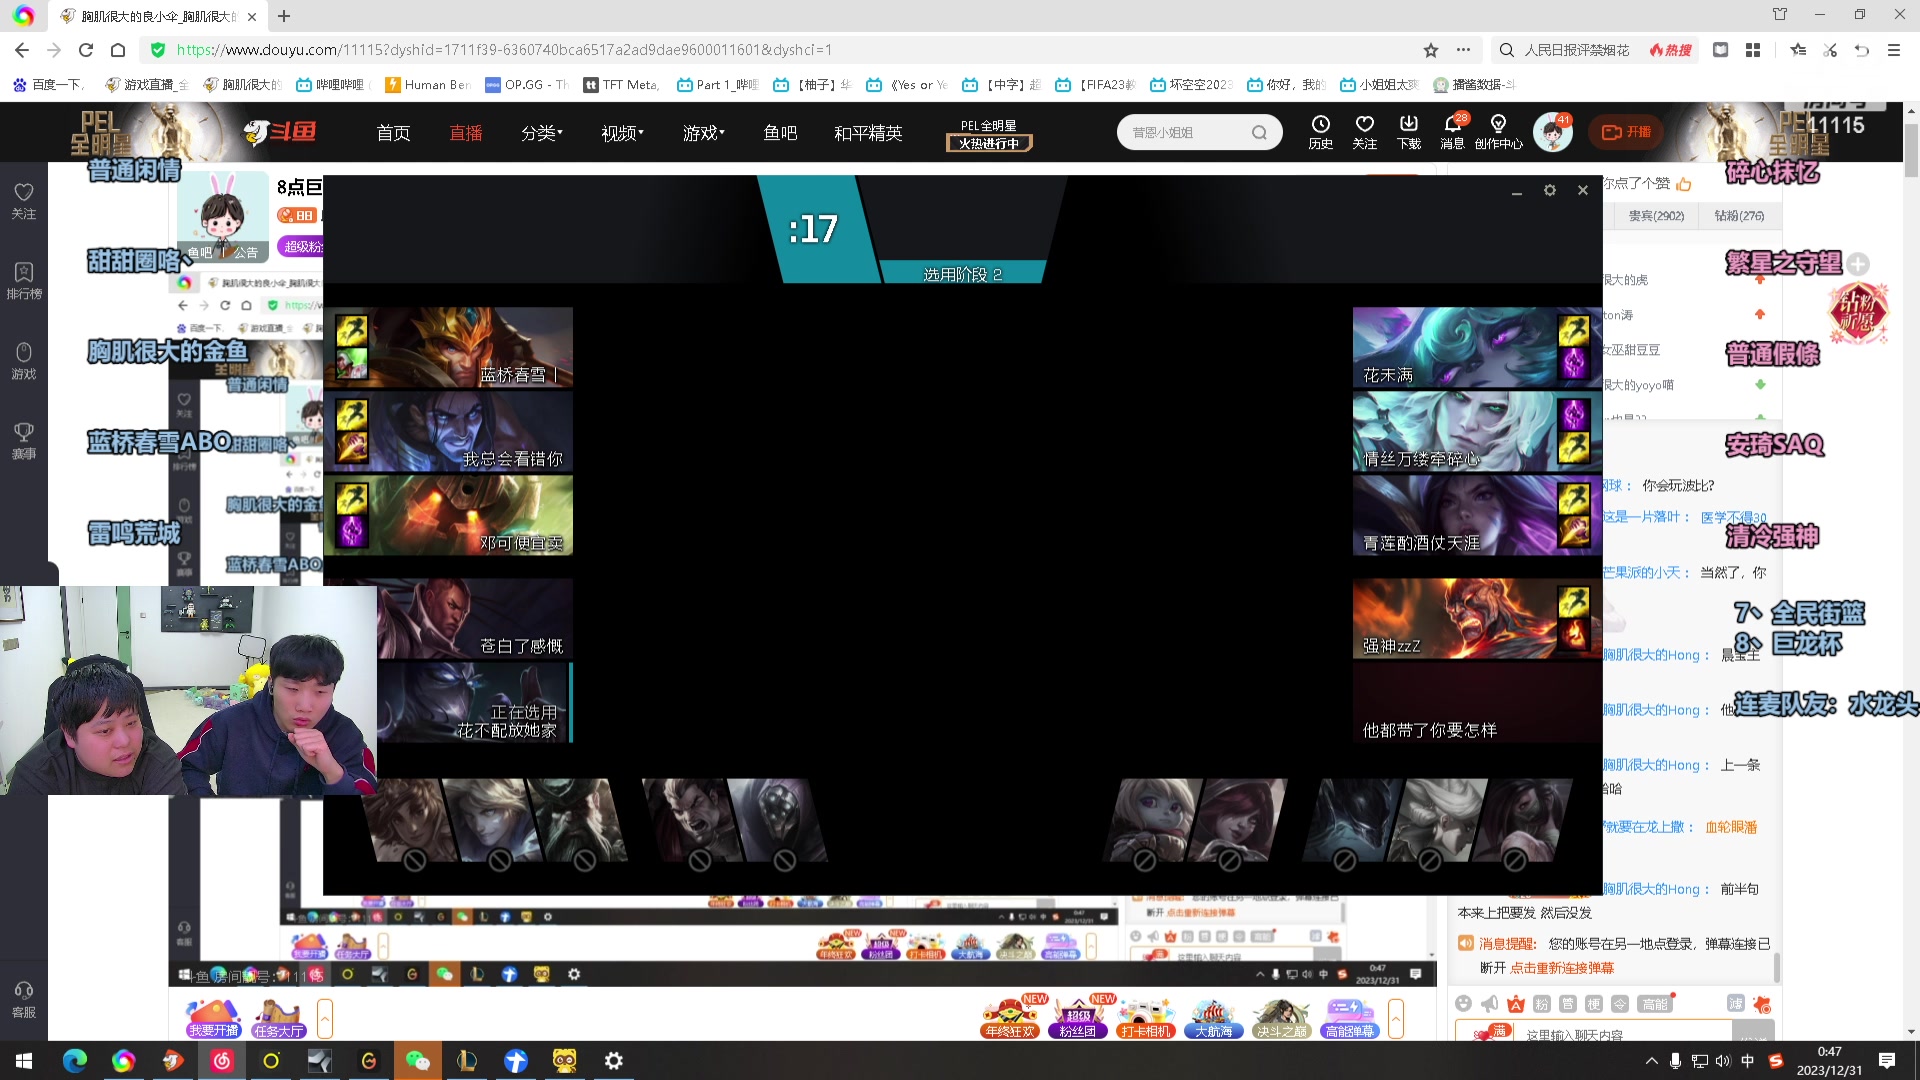Go to 首页 in Douyu navigation
The width and height of the screenshot is (1920, 1080).
click(393, 133)
